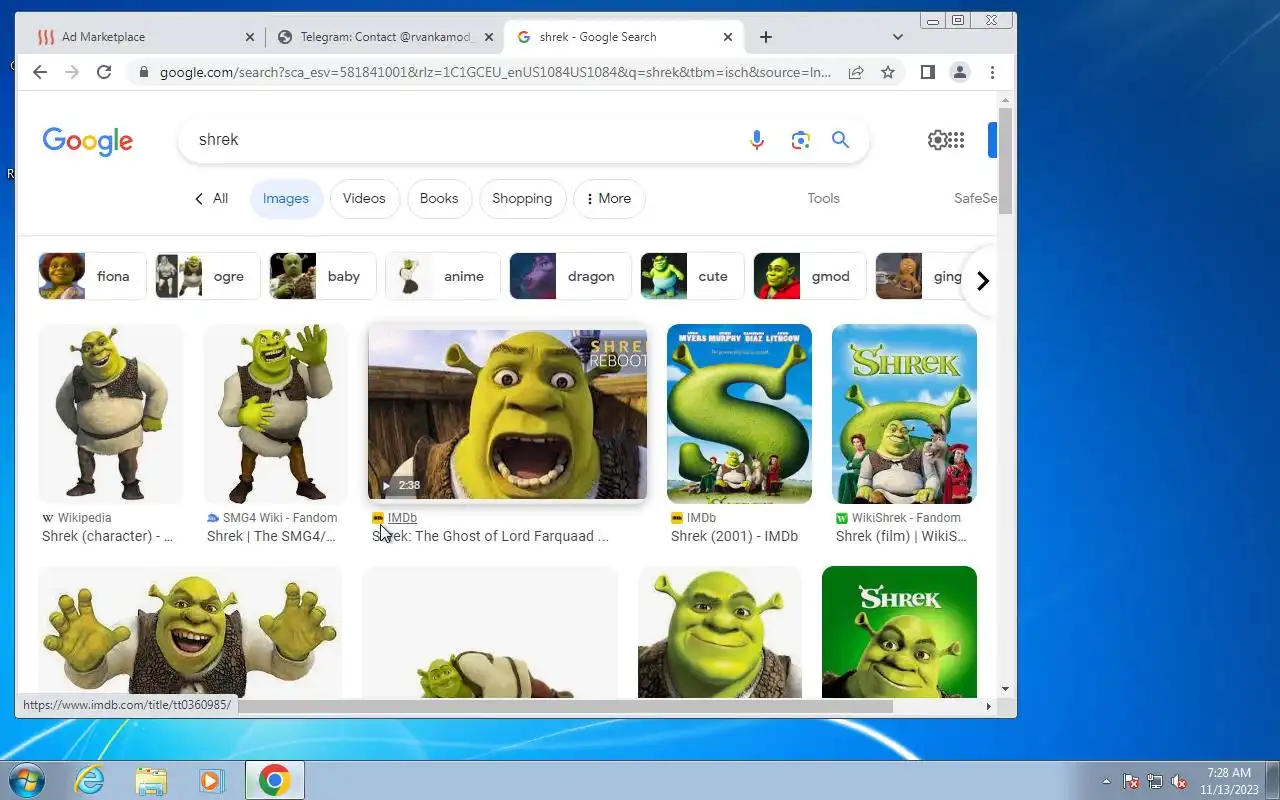
Task: Click the horizontal scrollbar right arrow
Action: pyautogui.click(x=988, y=706)
